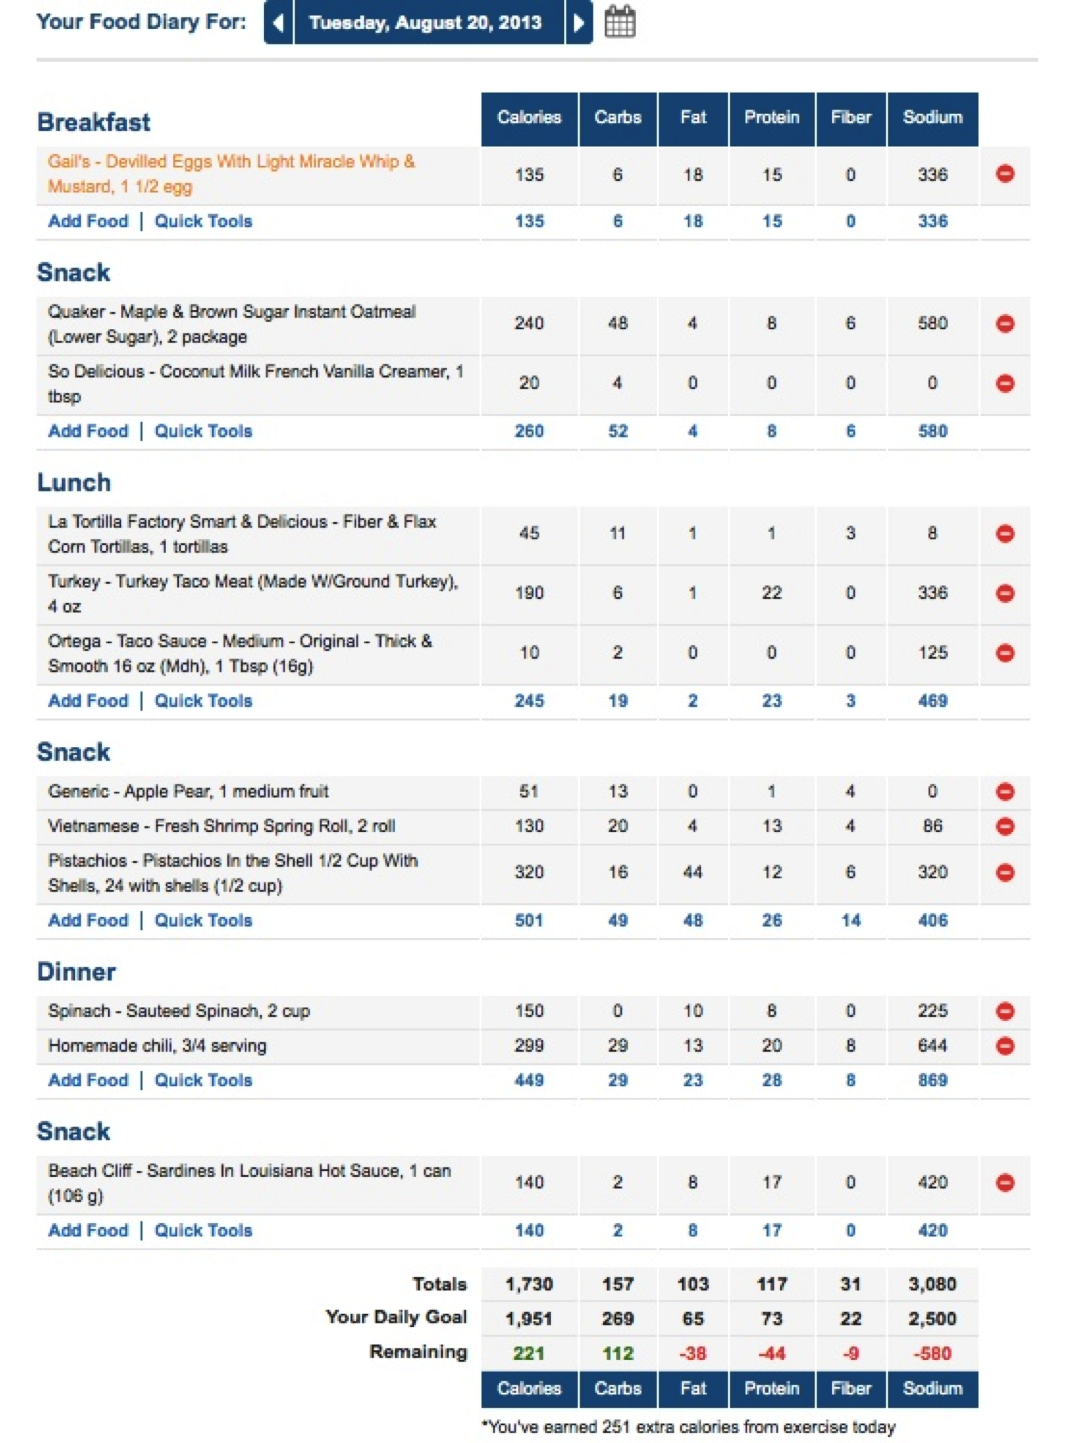Screen dimensions: 1073x1443
Task: Open the calendar date picker icon
Action: point(620,22)
